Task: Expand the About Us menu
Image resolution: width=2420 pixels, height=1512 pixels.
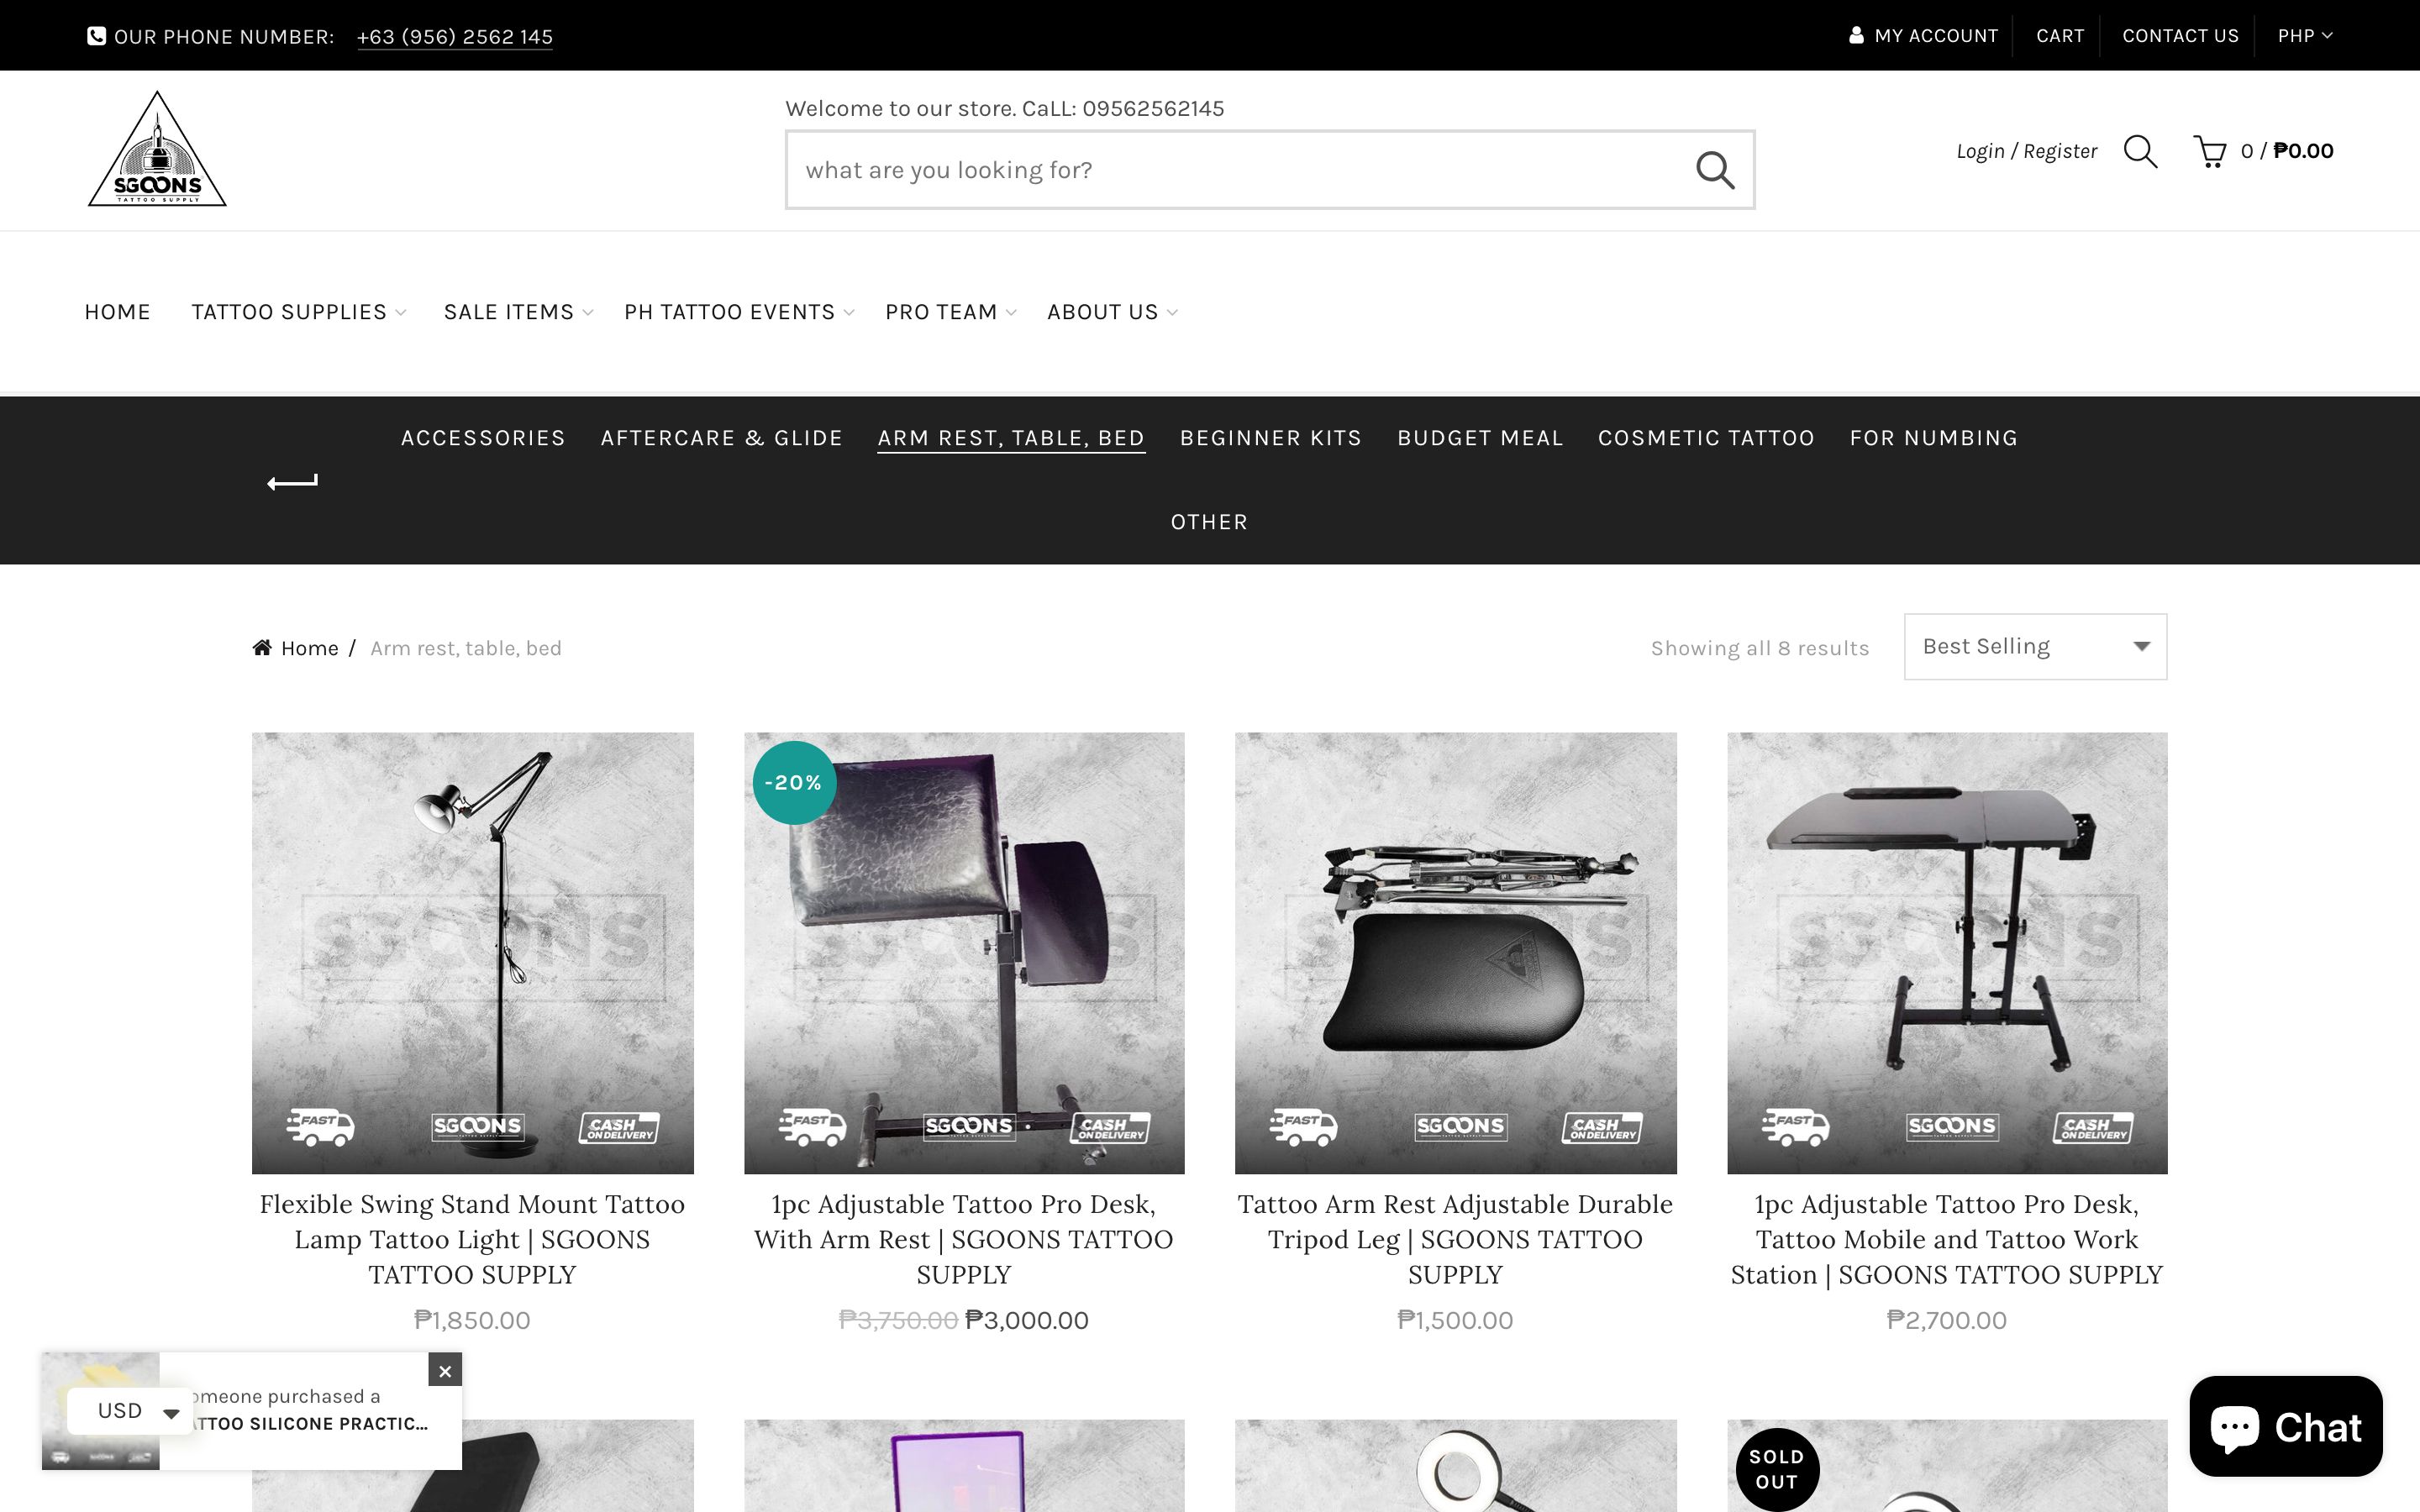Action: tap(1112, 312)
